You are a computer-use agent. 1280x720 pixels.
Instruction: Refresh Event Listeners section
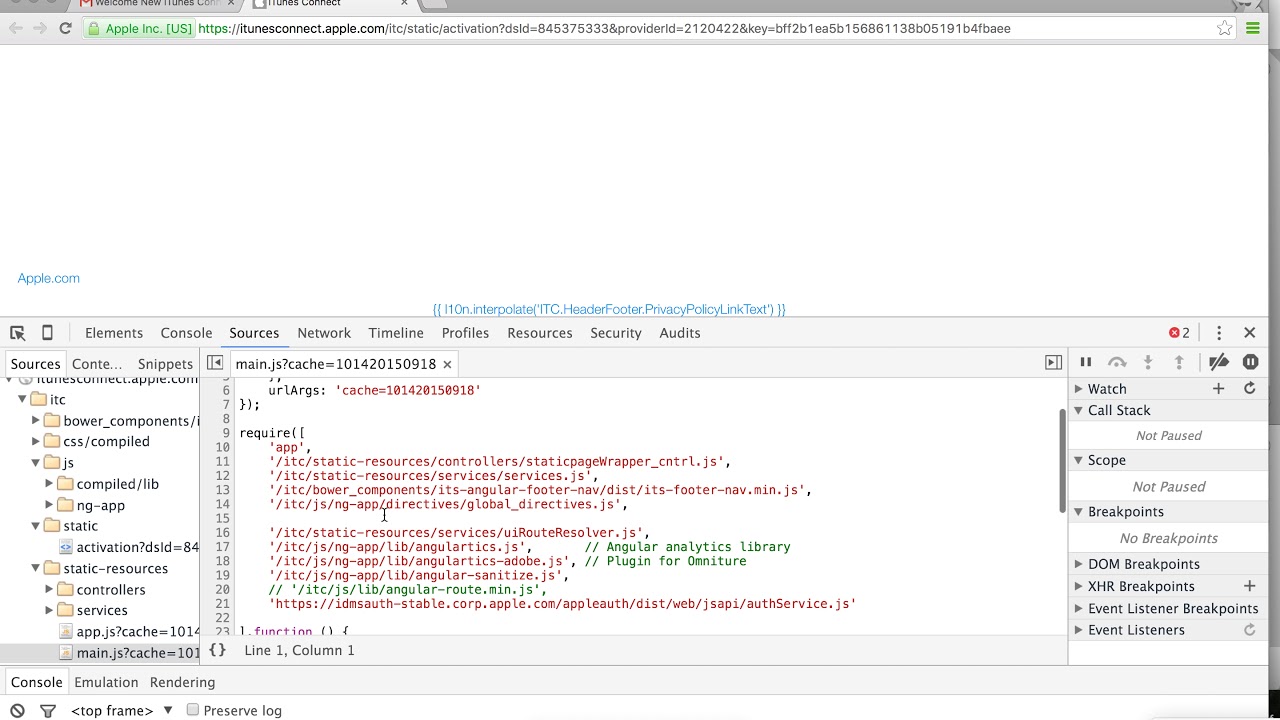1249,630
